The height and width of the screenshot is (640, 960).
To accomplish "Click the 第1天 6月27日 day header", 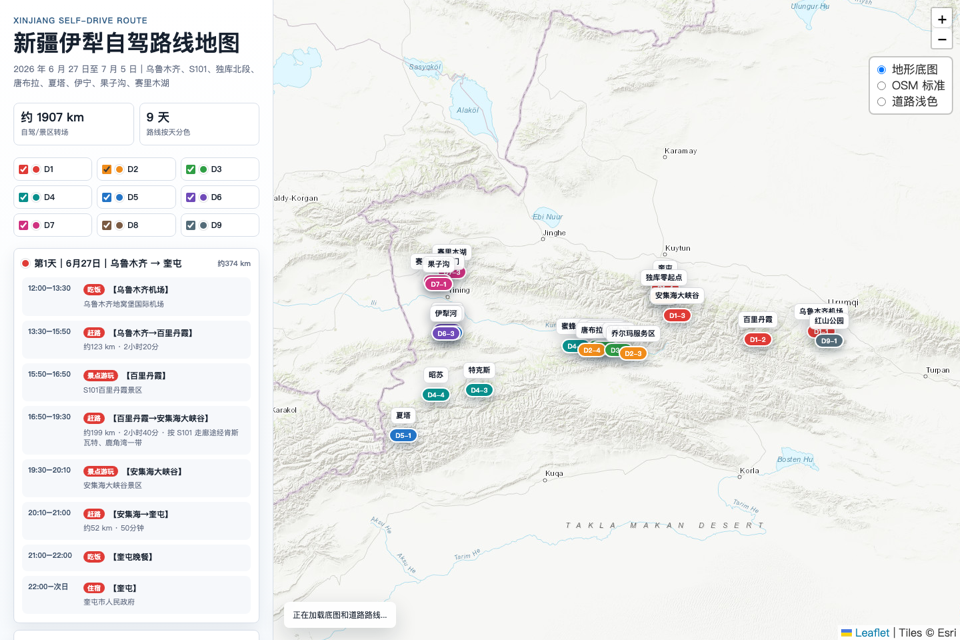I will tap(136, 263).
